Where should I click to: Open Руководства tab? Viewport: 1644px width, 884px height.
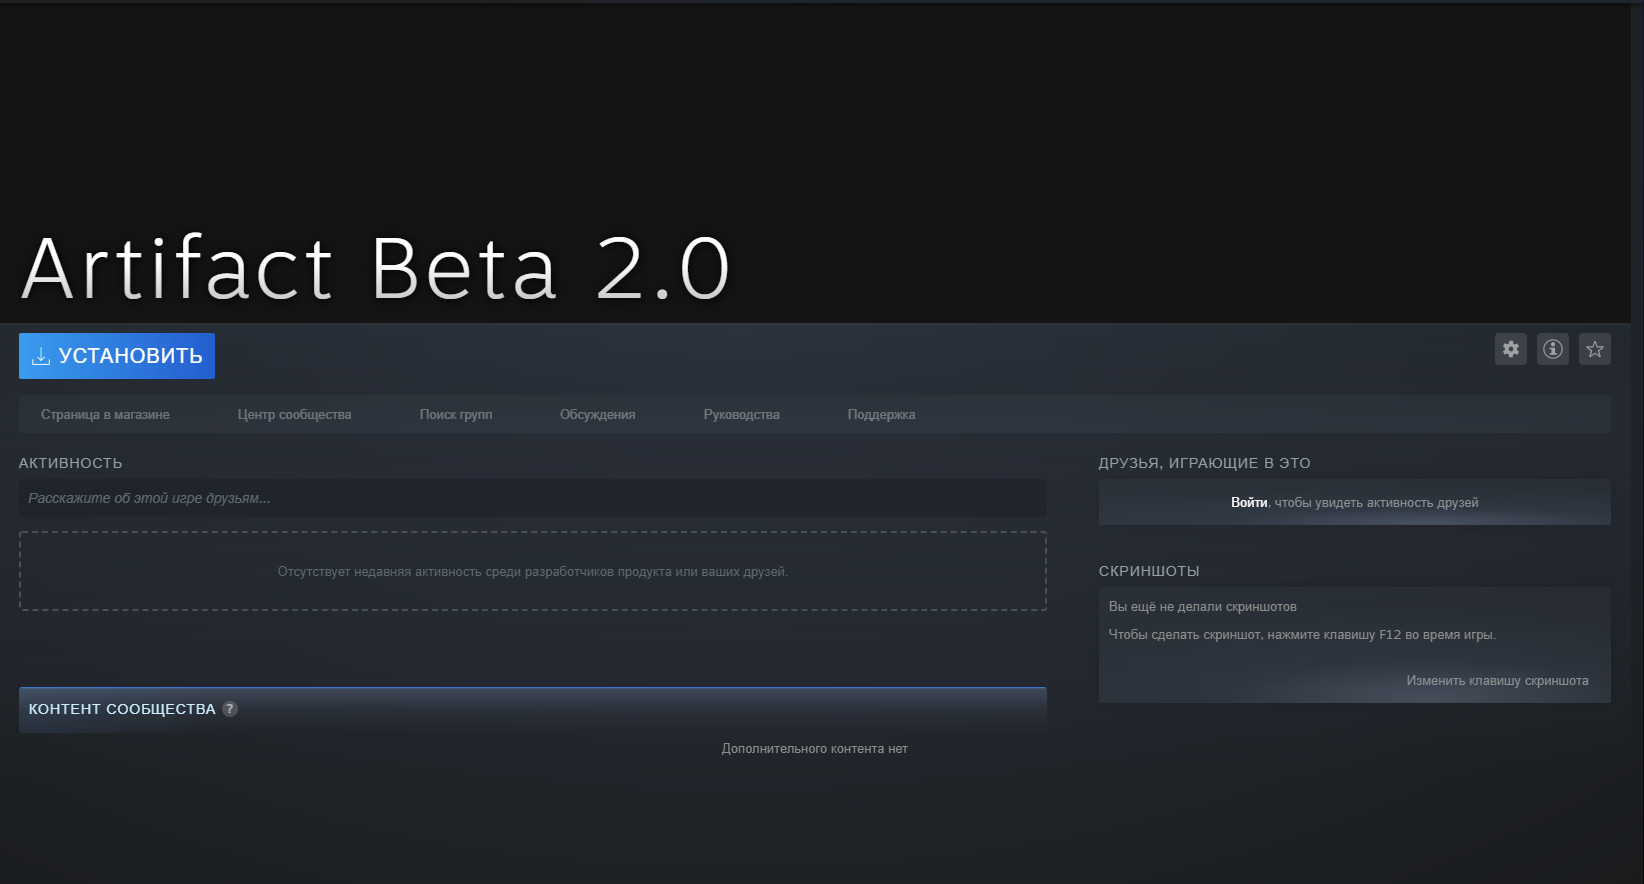click(x=742, y=414)
